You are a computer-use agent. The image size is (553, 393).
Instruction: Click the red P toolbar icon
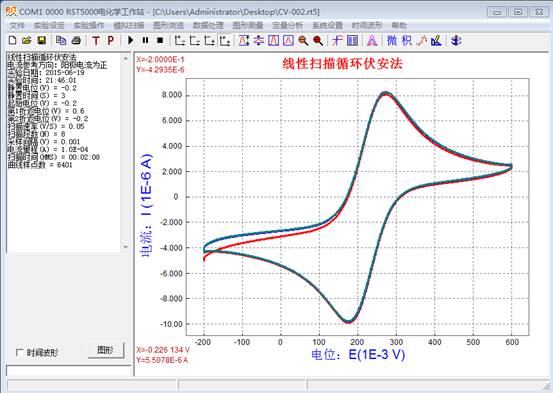(x=110, y=40)
